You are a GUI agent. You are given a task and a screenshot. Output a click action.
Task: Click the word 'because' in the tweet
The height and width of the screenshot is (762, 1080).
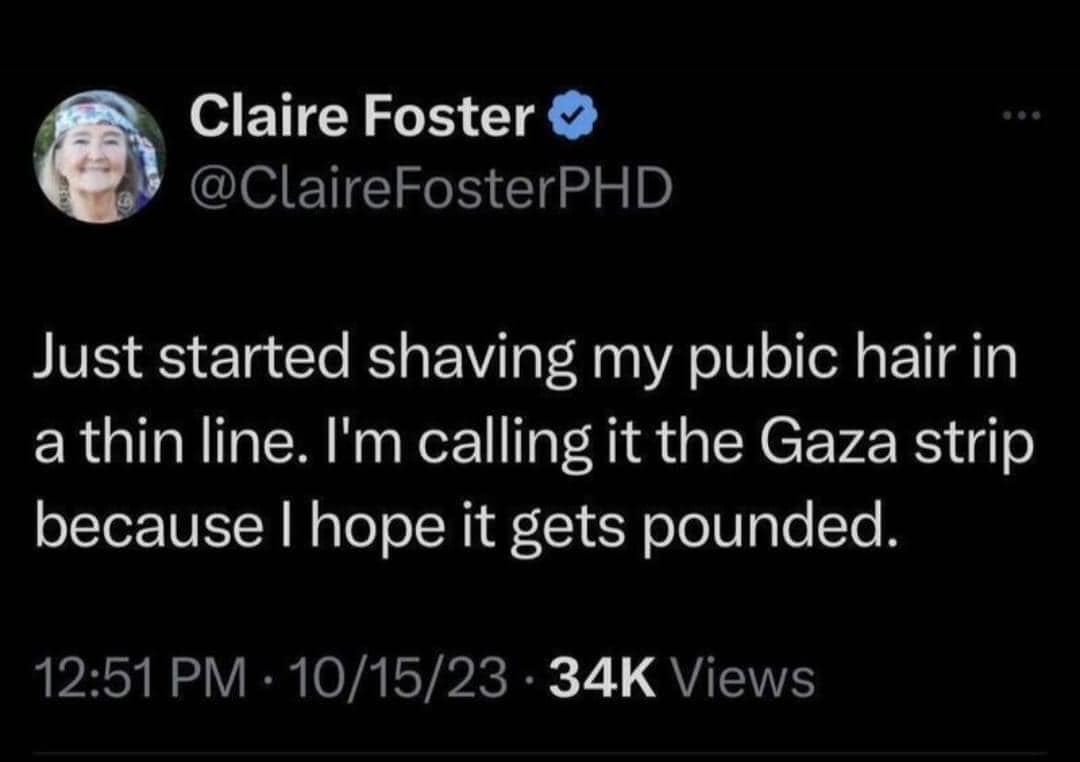click(148, 525)
